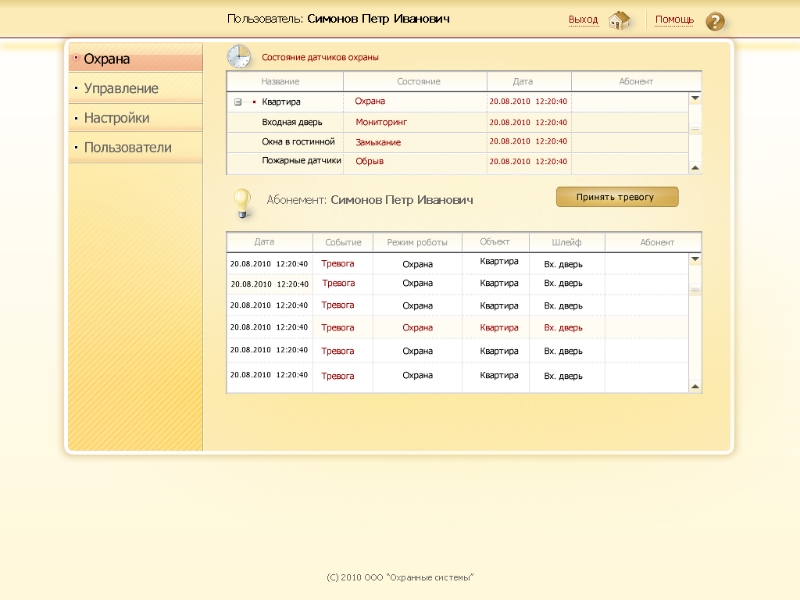Click the Режим роботы column header

point(417,242)
